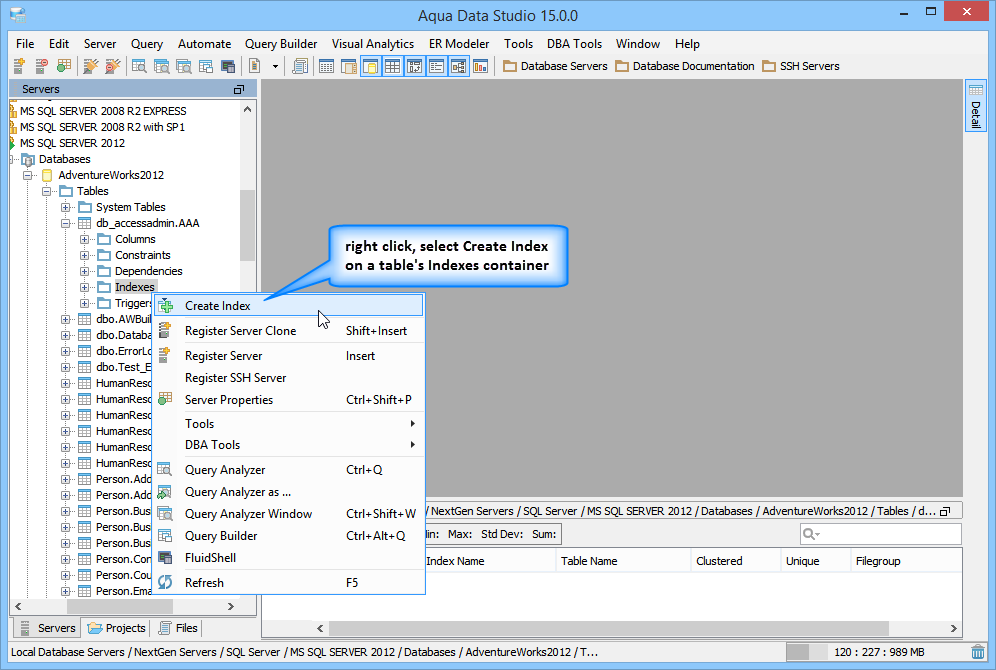Open the Visual Analytics menu

point(373,44)
